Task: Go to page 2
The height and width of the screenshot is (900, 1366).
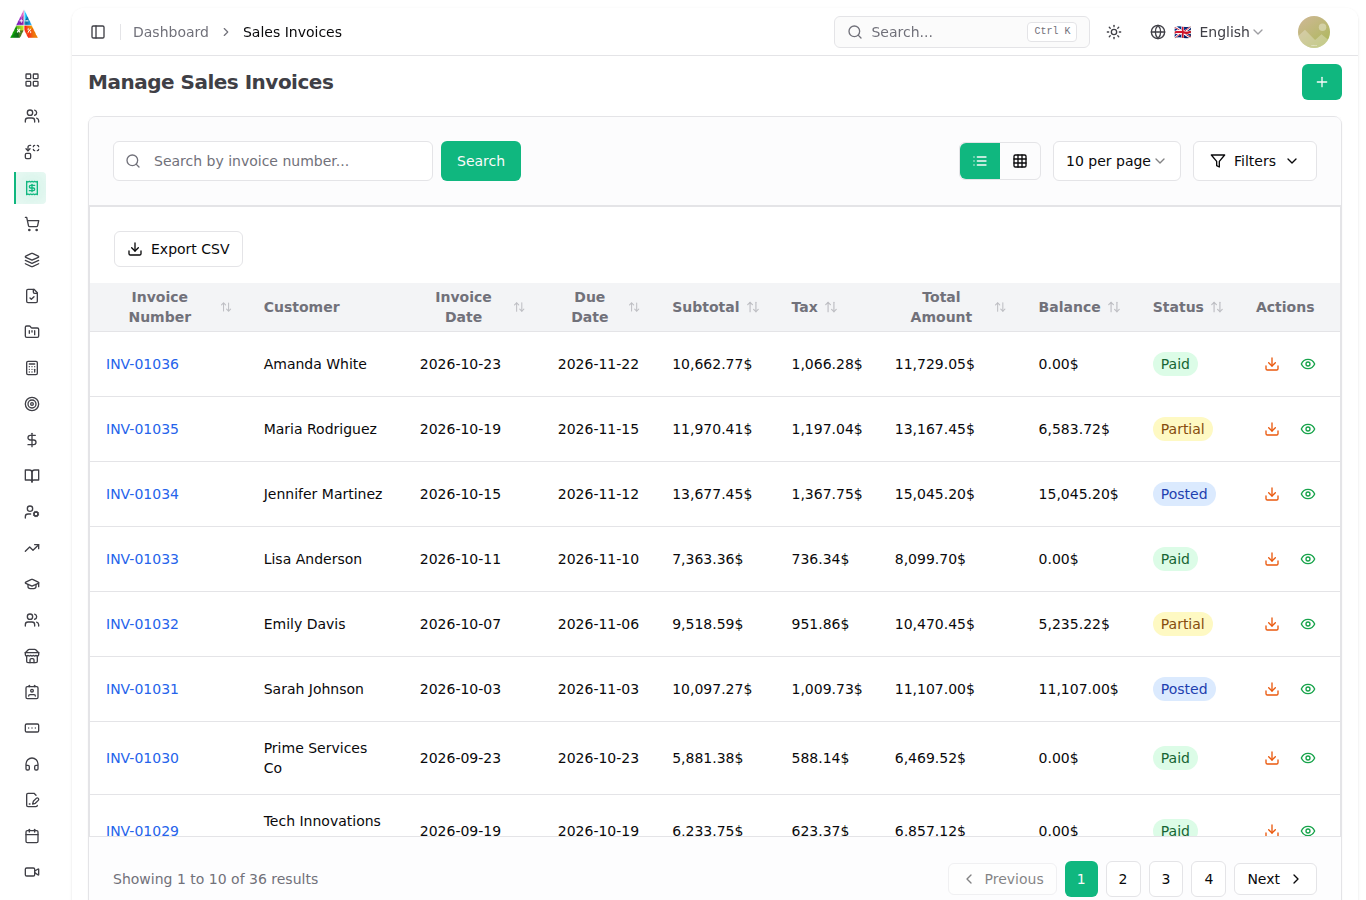Action: coord(1123,879)
